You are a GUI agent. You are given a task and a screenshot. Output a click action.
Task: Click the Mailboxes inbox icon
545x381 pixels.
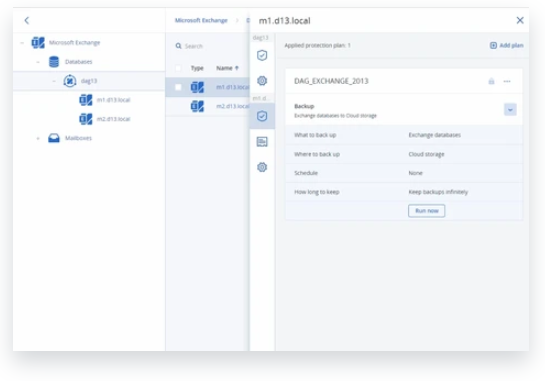54,138
